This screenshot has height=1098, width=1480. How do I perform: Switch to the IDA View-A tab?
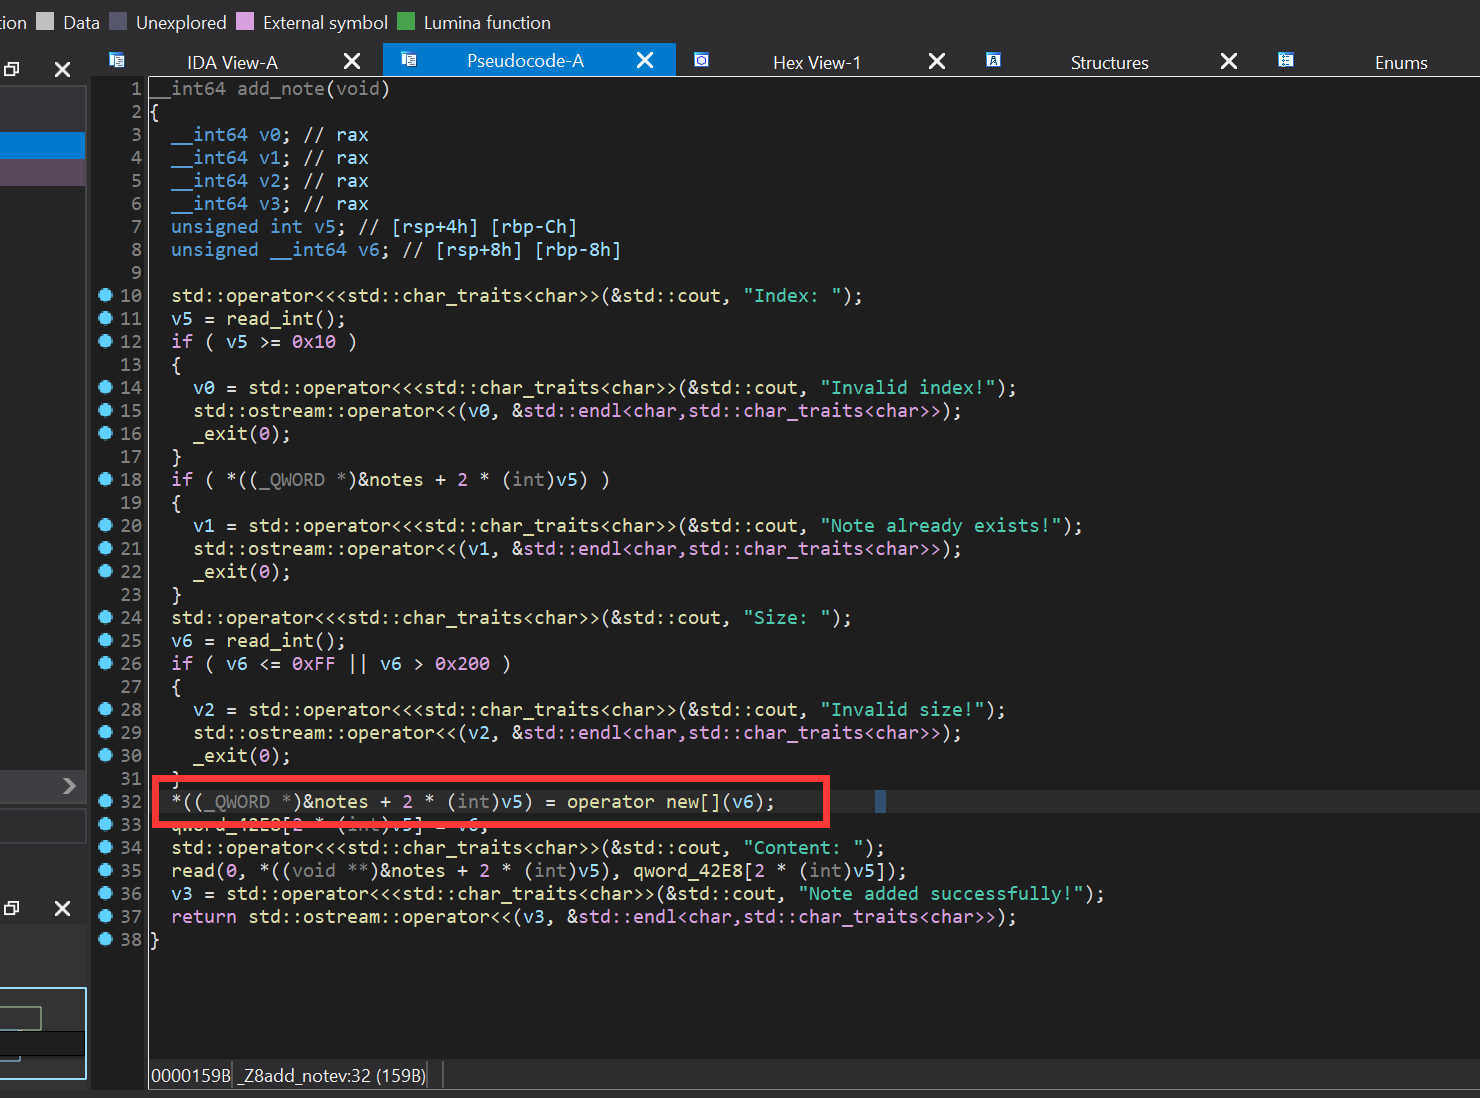click(x=232, y=62)
